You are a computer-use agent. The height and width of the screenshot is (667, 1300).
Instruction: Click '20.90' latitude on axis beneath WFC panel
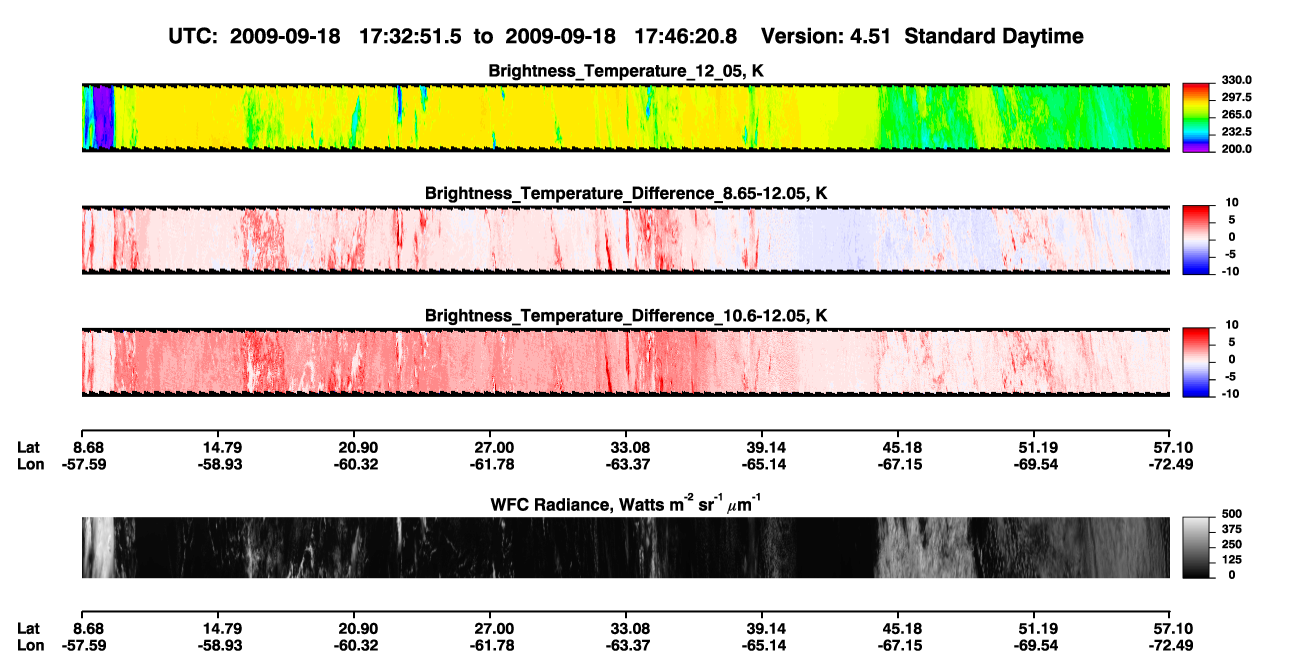358,628
